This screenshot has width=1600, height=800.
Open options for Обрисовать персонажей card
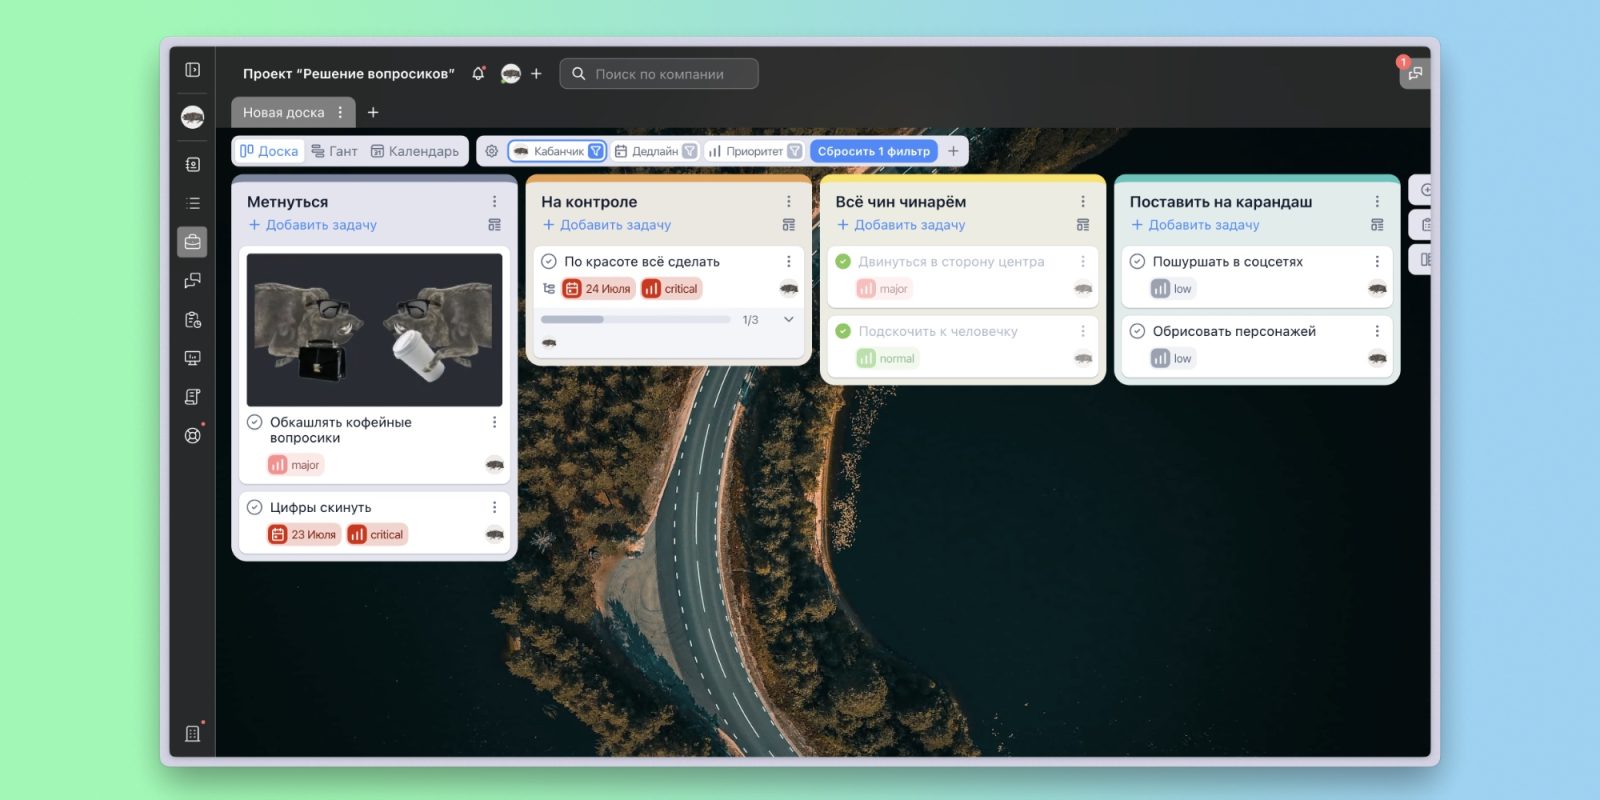1377,331
